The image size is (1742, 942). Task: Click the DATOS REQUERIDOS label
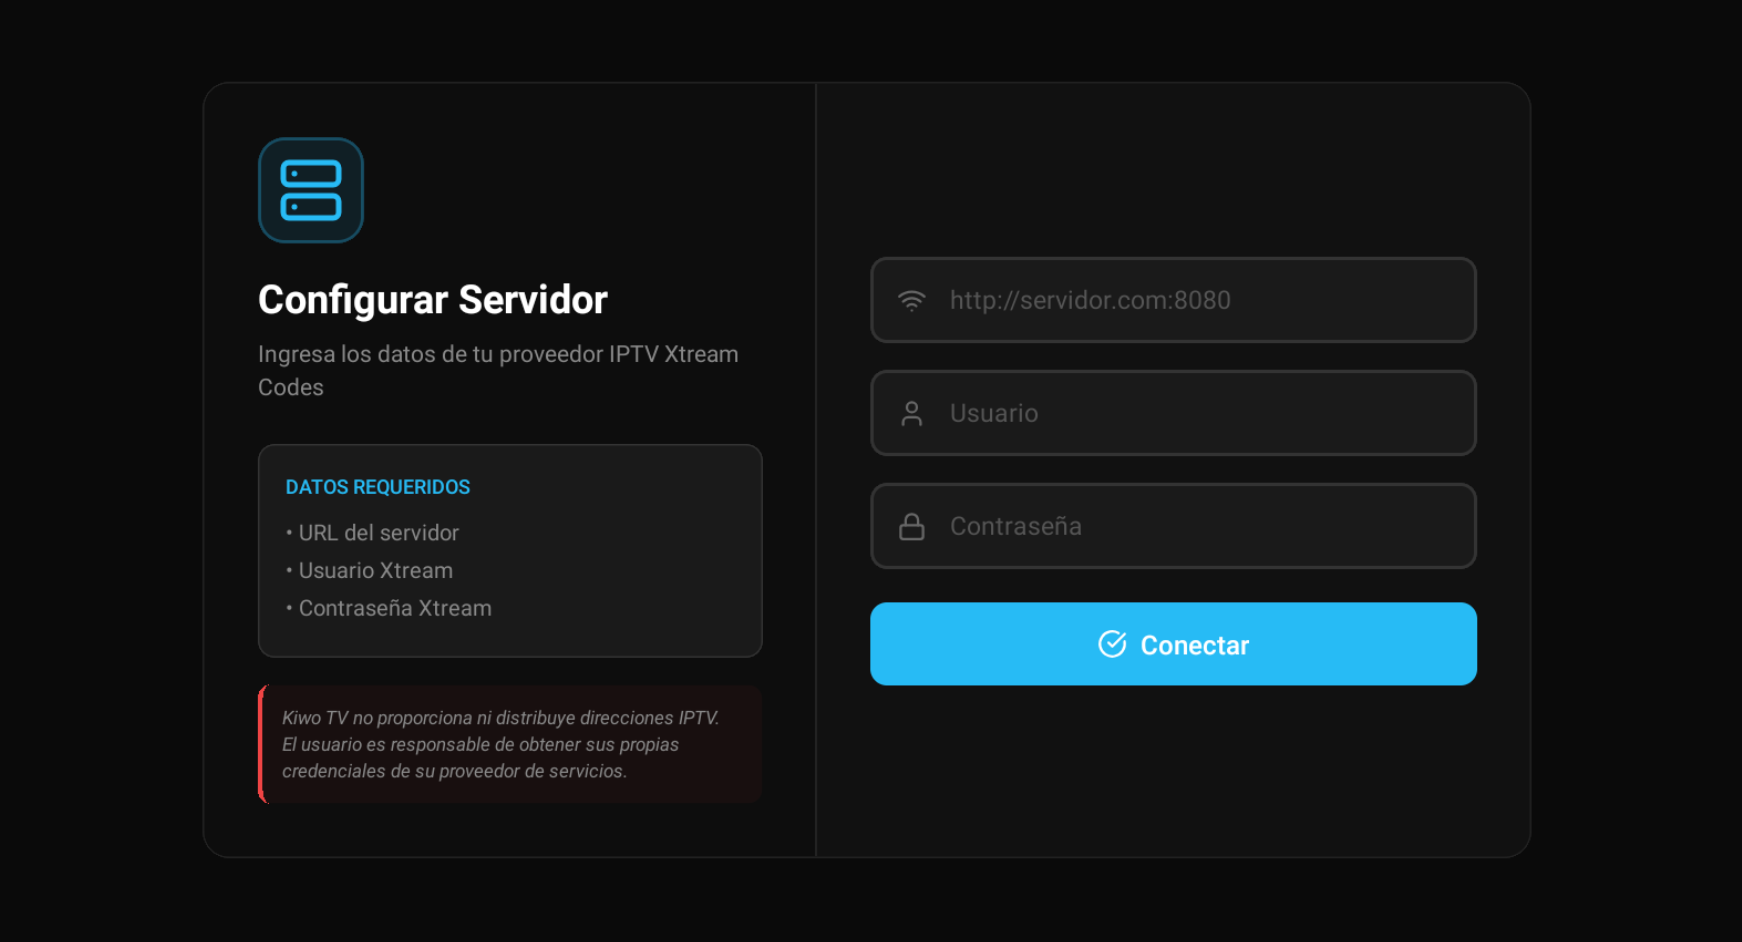tap(377, 487)
